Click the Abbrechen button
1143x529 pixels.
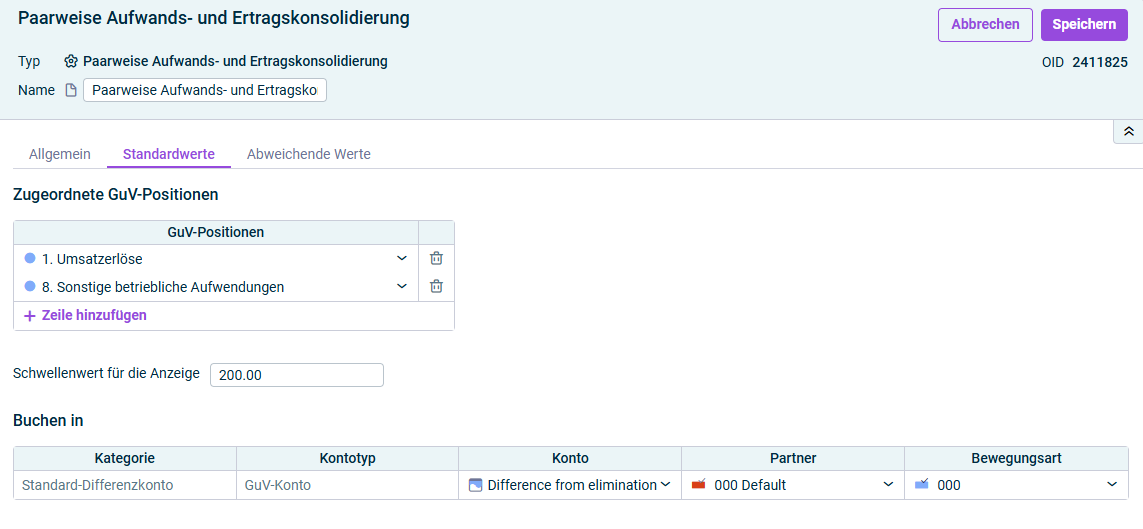coord(986,25)
